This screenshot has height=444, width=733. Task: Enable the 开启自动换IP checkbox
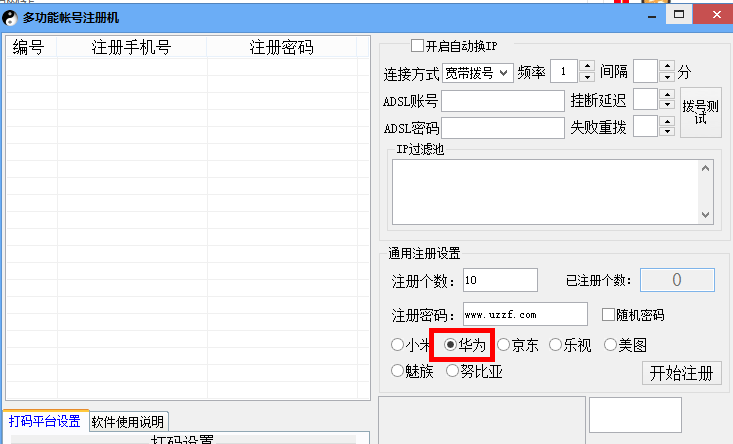tap(417, 46)
